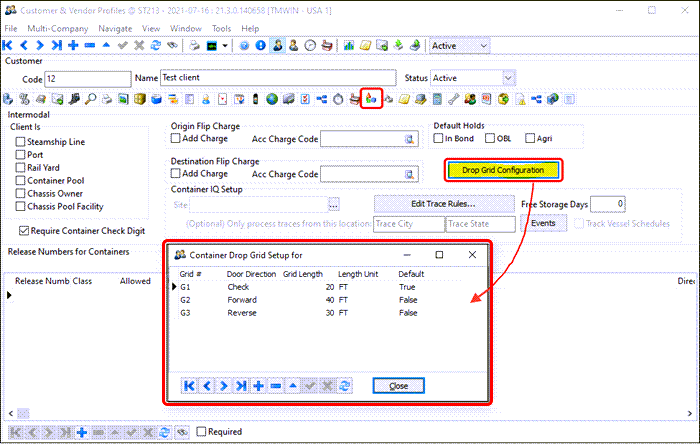This screenshot has width=700, height=444.
Task: Open the Tools menu
Action: coord(221,29)
